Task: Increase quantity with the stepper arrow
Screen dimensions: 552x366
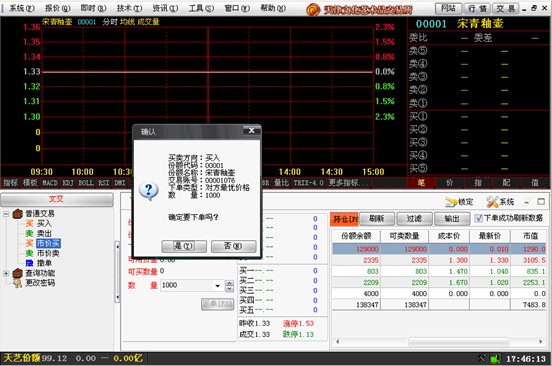Action: pos(229,283)
